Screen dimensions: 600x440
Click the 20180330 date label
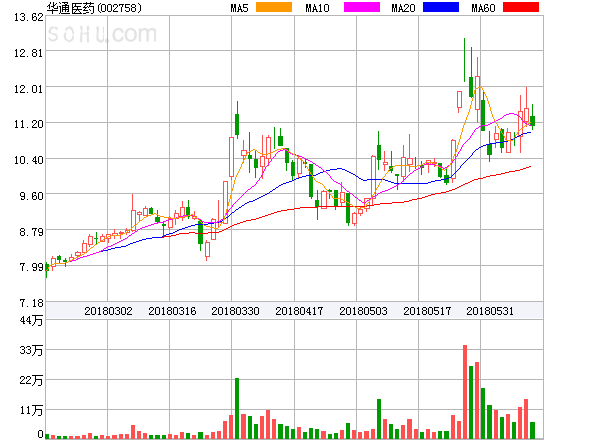point(235,311)
